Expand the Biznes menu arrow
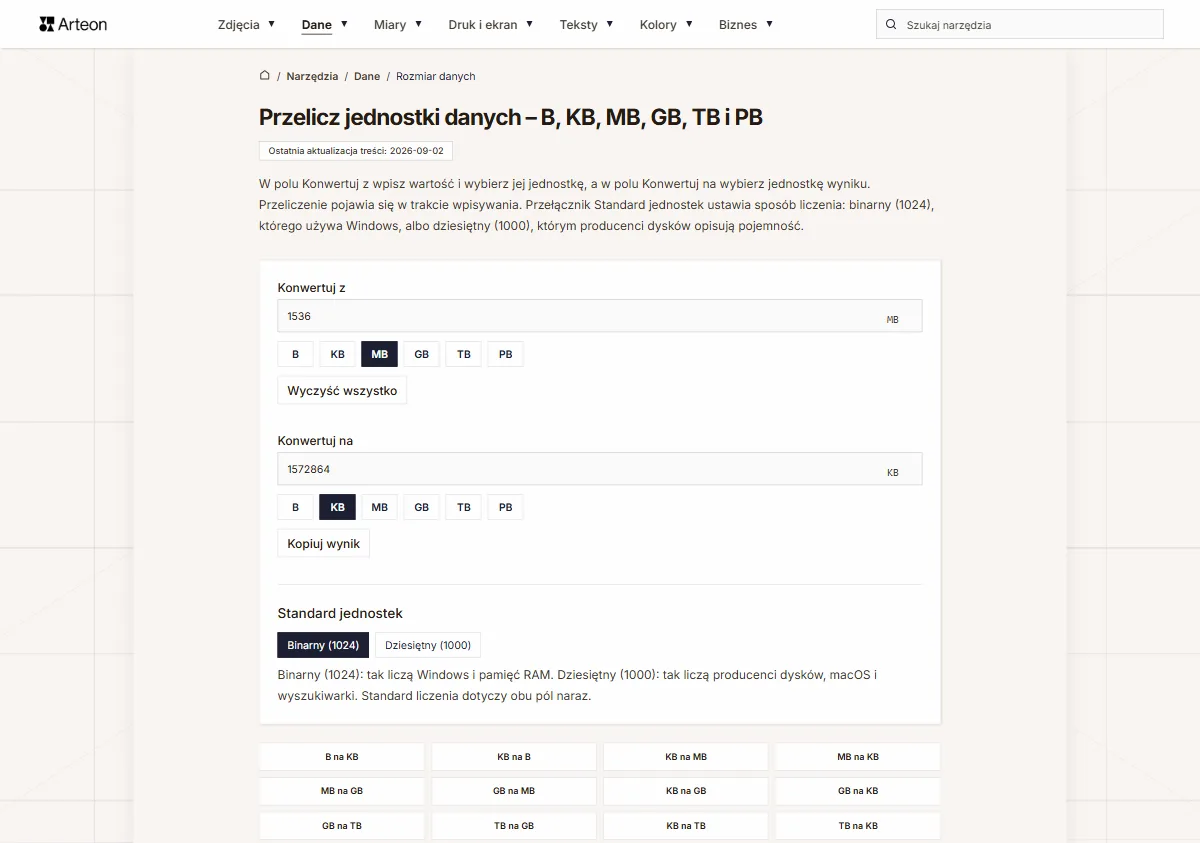The height and width of the screenshot is (843, 1200). point(769,24)
